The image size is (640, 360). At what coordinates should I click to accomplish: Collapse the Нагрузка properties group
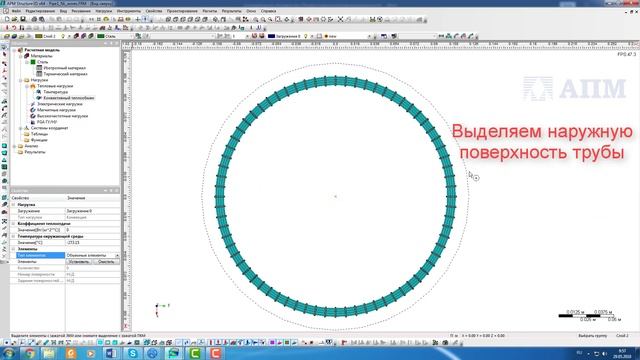click(13, 204)
